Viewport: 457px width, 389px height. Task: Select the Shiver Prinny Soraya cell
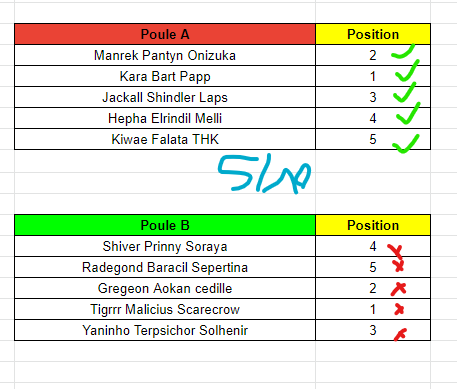pos(165,246)
